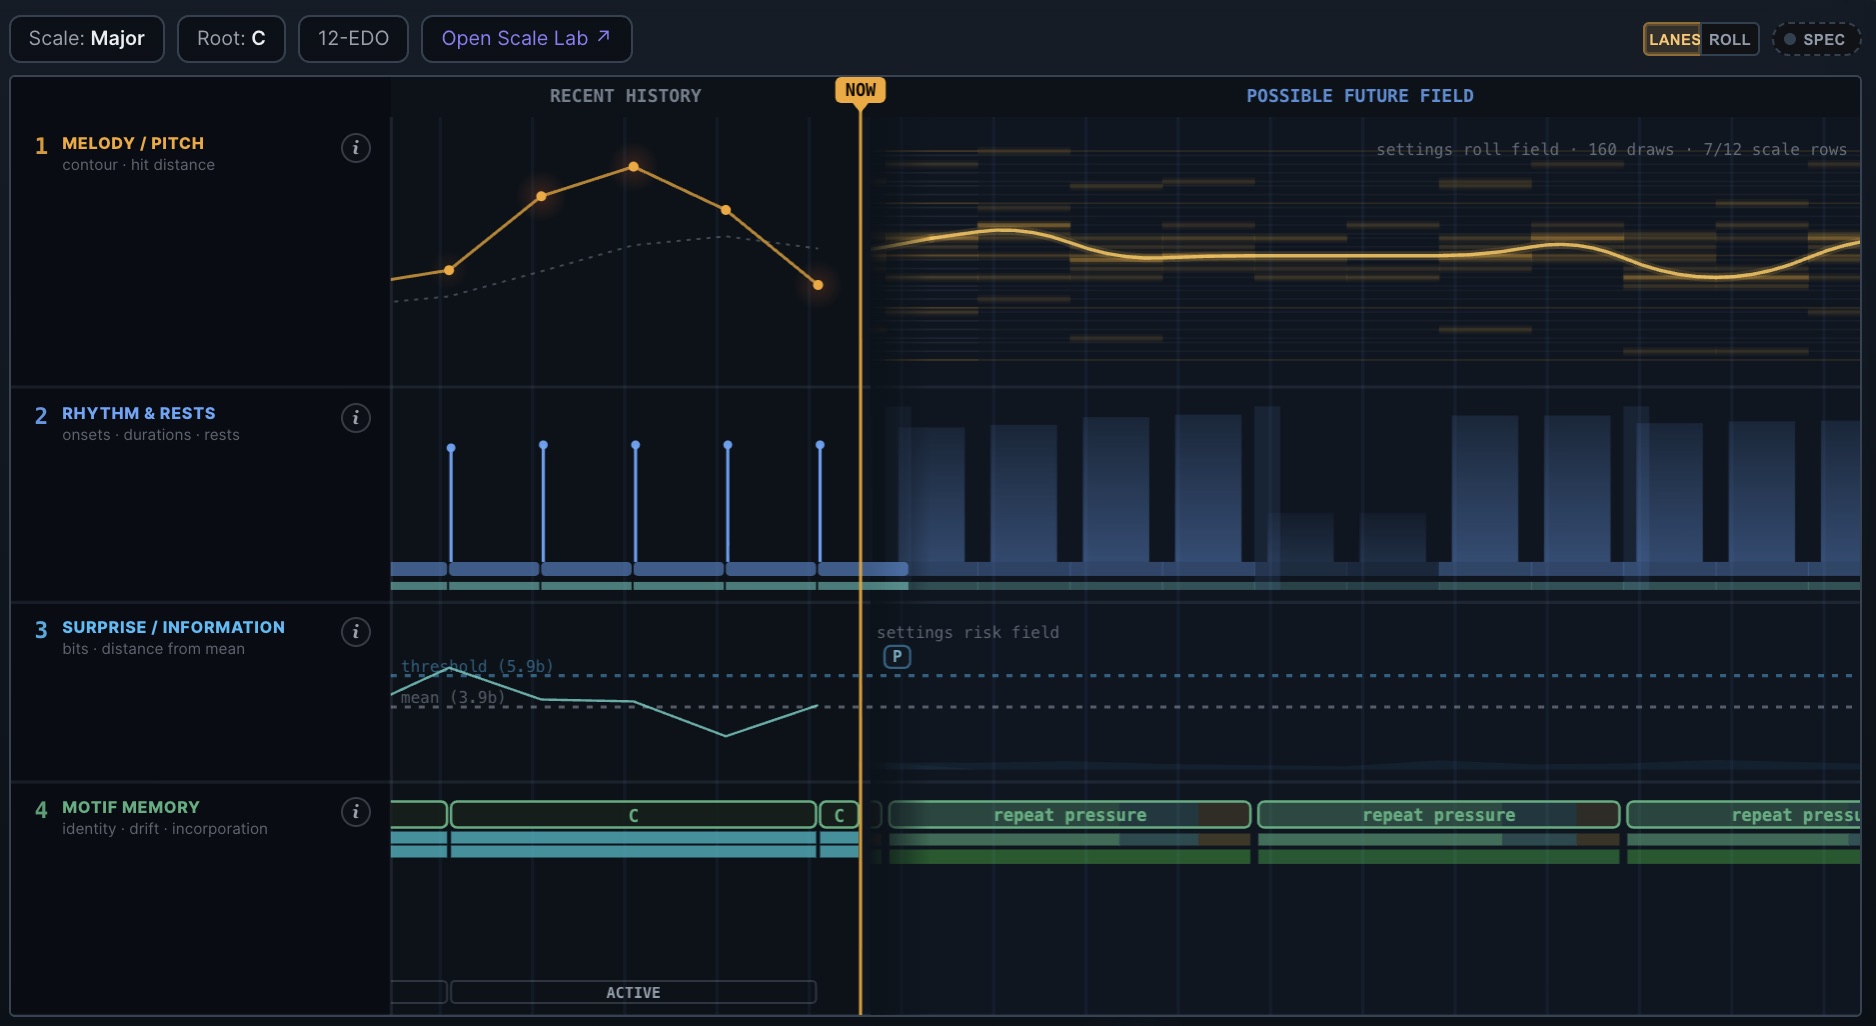The image size is (1876, 1026).
Task: Open the Root: C selector
Action: click(x=231, y=39)
